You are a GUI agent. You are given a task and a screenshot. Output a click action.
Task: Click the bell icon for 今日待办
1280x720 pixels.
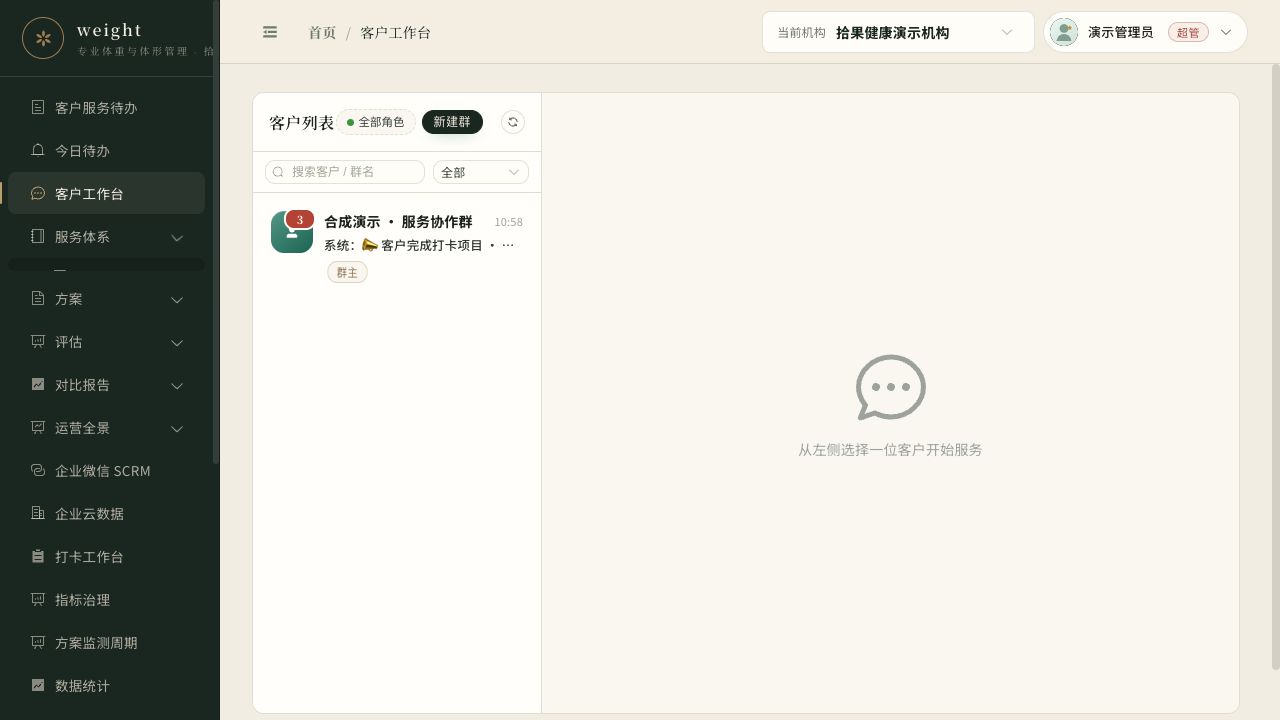pyautogui.click(x=38, y=150)
